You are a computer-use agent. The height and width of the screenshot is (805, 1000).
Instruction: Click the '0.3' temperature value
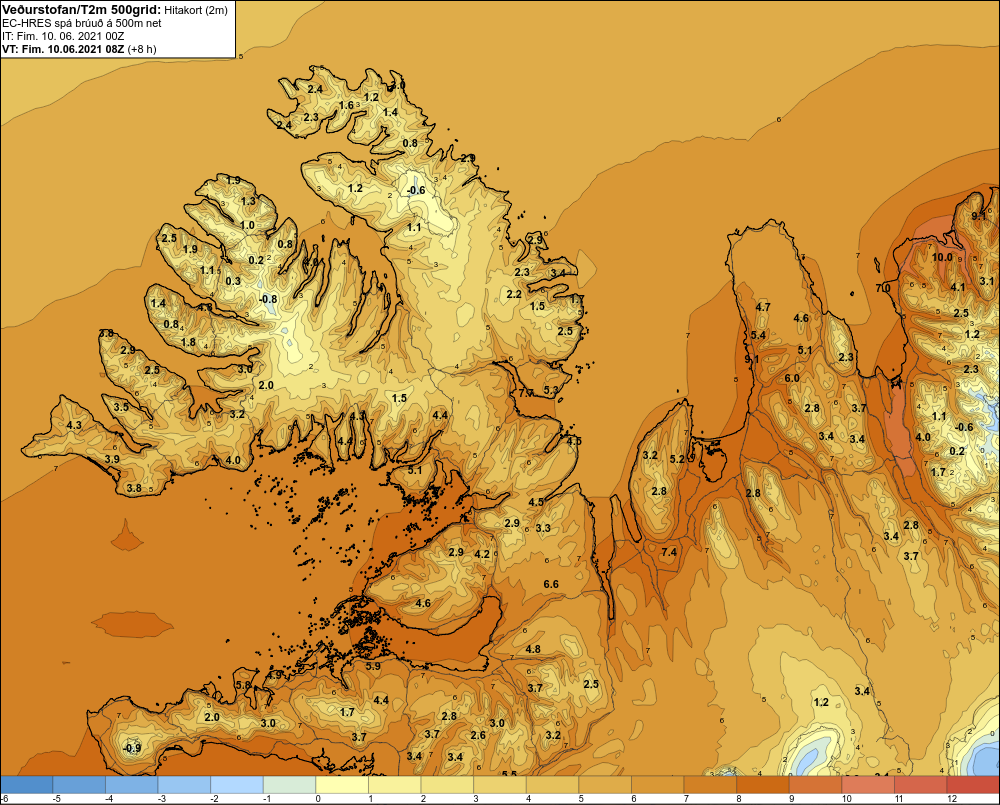pyautogui.click(x=233, y=281)
